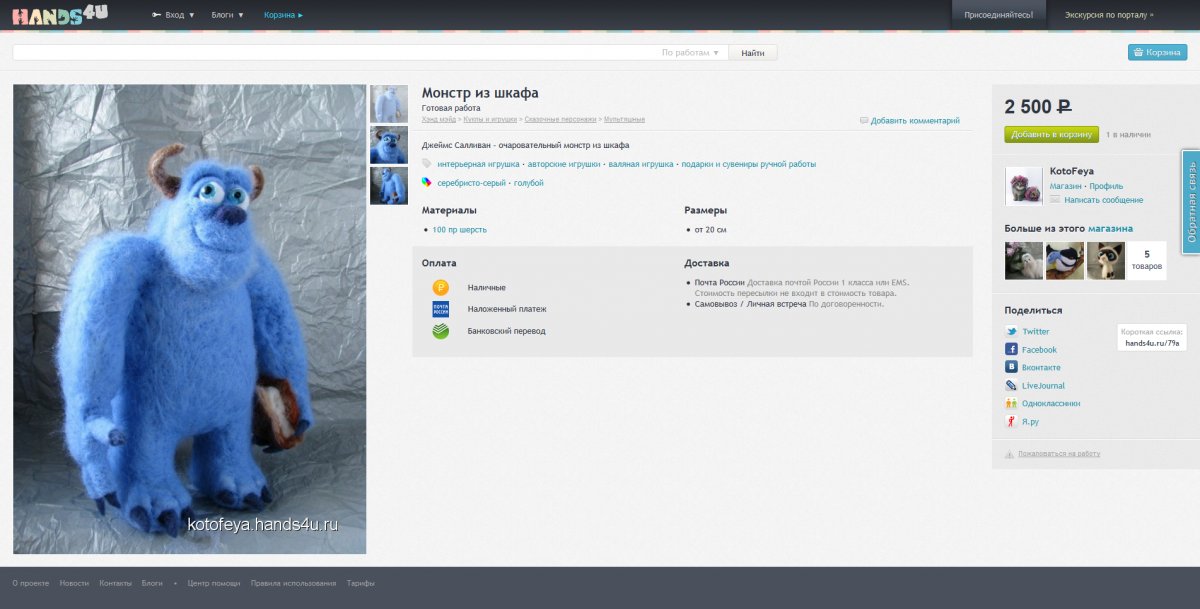Open Экскурсия по порталу link
Image resolution: width=1200 pixels, height=609 pixels.
(1108, 15)
